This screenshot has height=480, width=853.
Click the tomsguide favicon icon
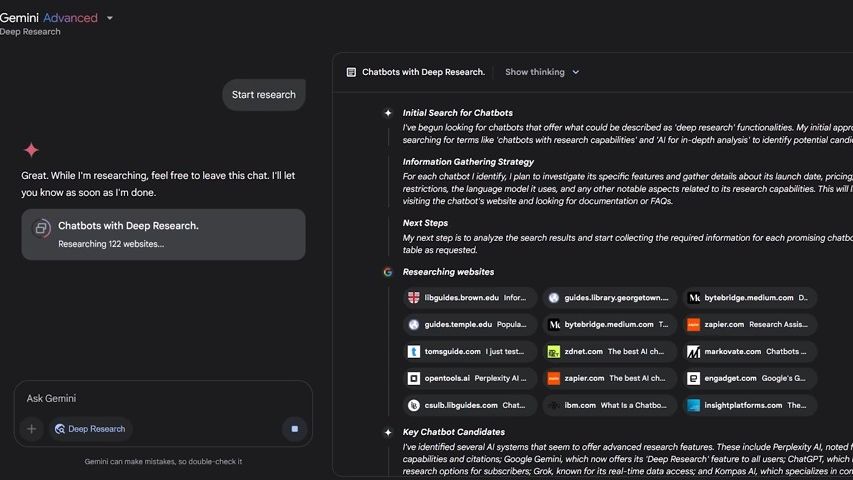tap(414, 352)
